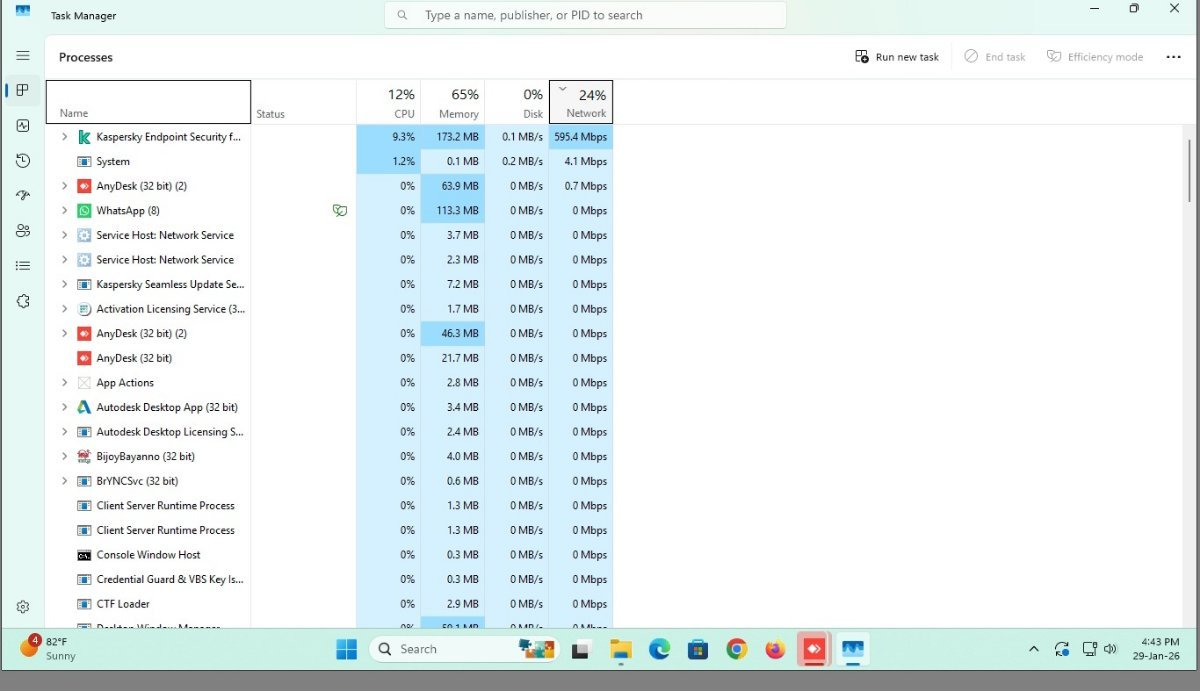1200x691 pixels.
Task: Click the volume icon in system tray
Action: click(1110, 649)
